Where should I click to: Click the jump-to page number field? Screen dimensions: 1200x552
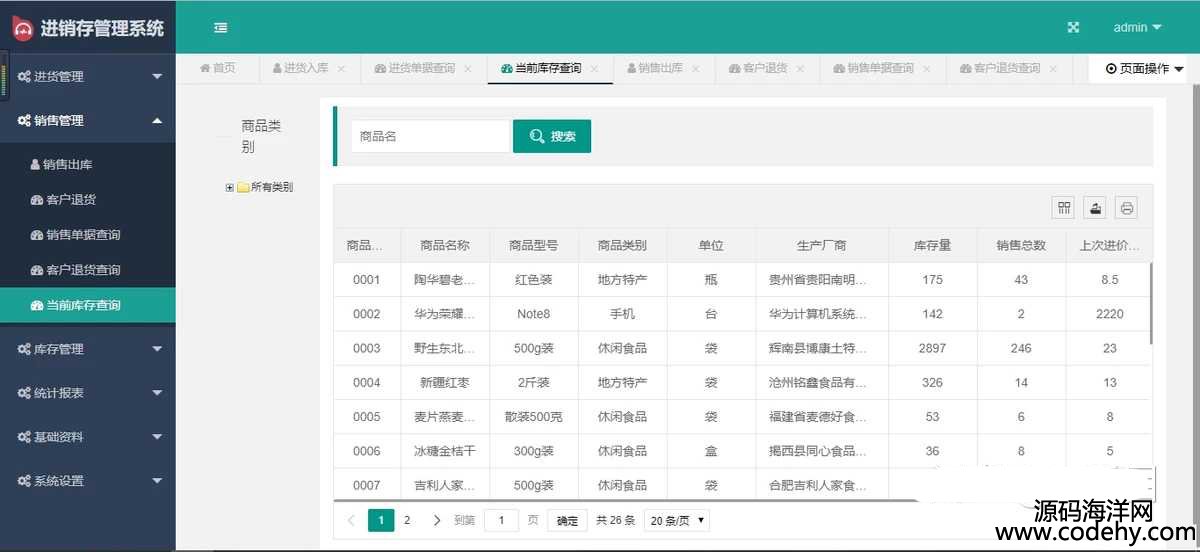click(x=501, y=520)
